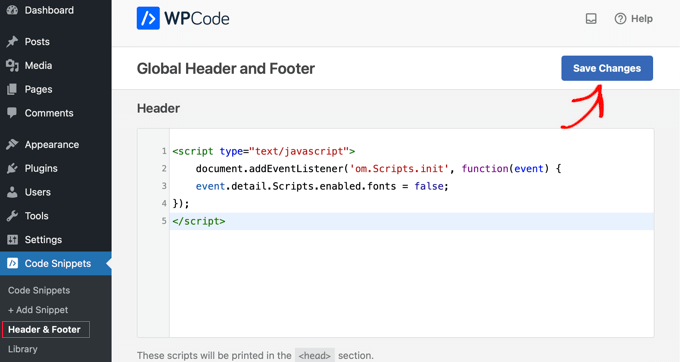Click inside the Header code editor blank area
Screen dimensions: 680x362
411,282
